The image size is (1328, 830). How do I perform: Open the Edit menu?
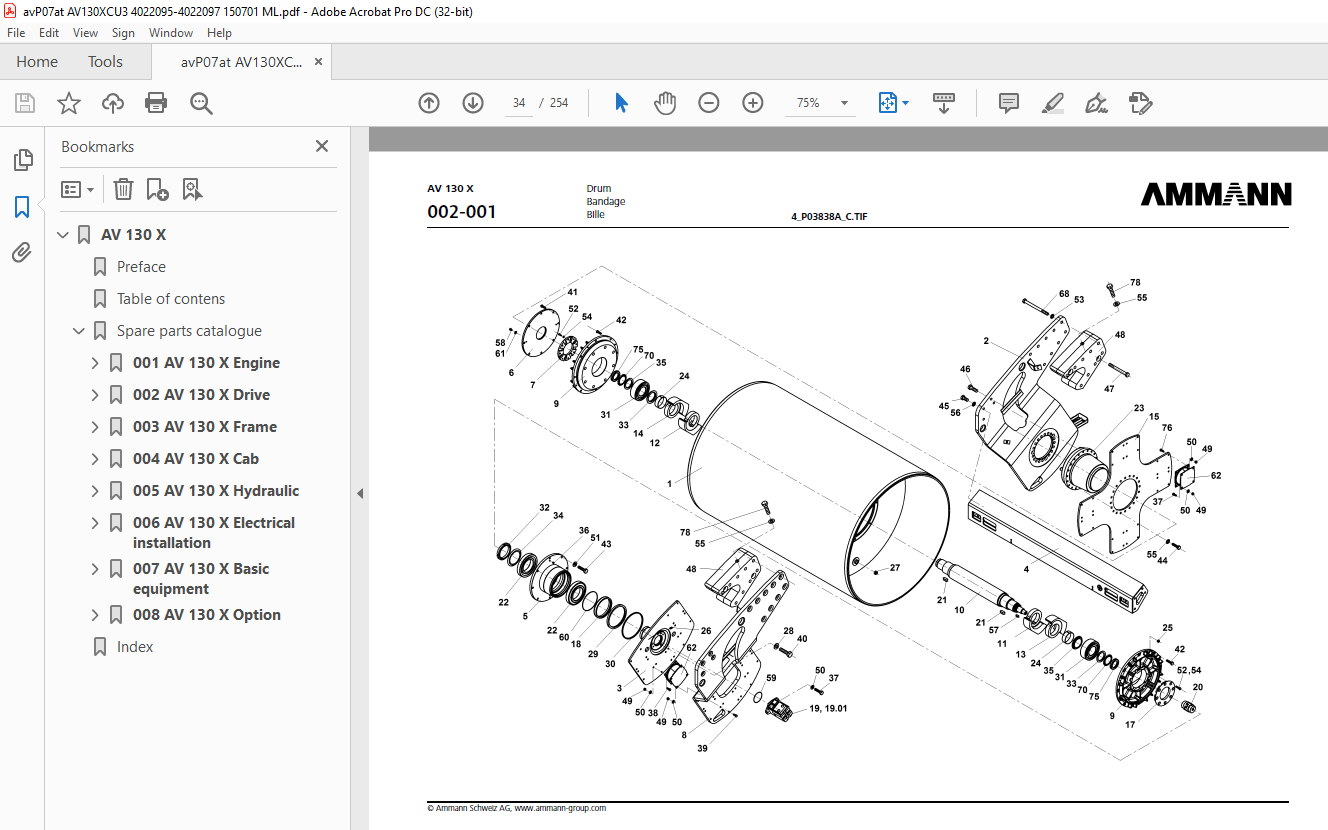49,33
